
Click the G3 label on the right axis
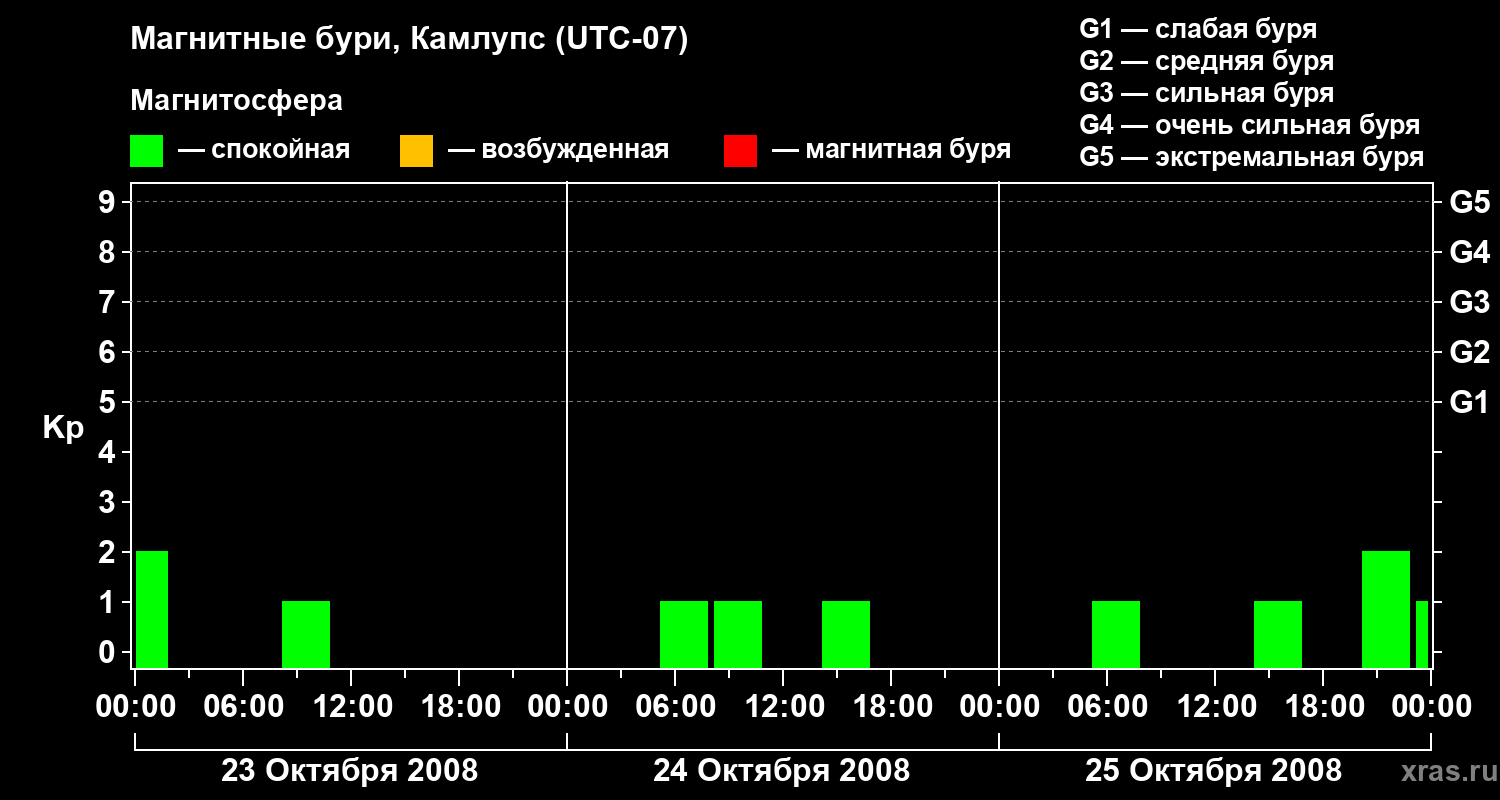click(x=1470, y=302)
